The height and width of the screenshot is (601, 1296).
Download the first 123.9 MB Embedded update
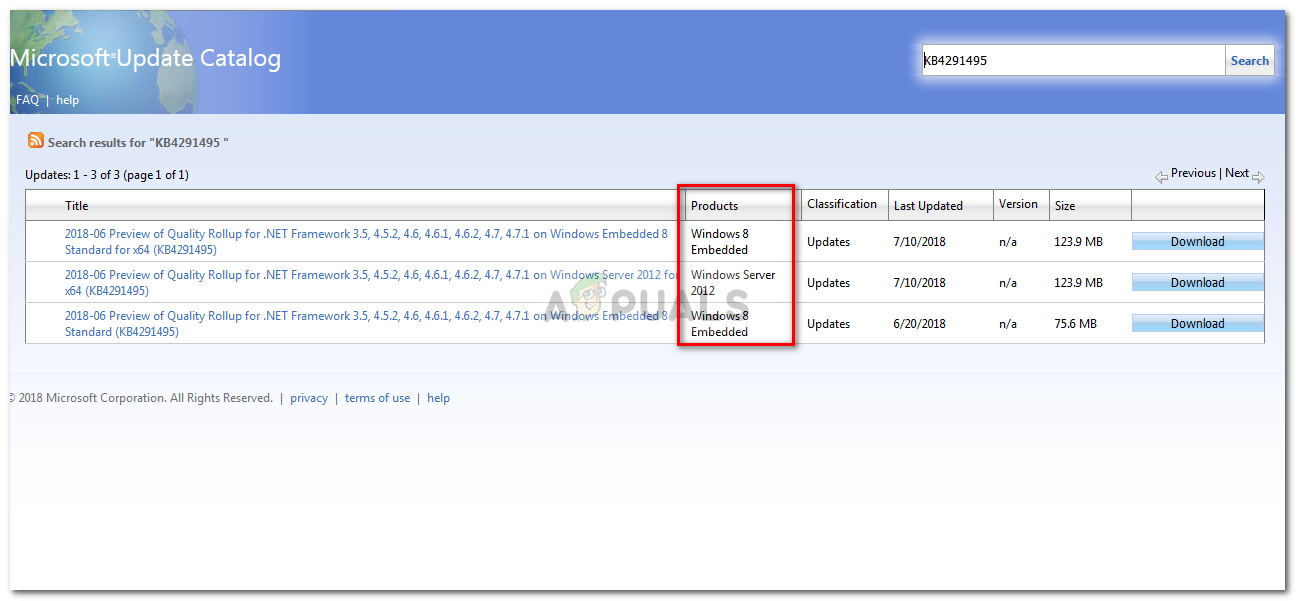[1198, 242]
